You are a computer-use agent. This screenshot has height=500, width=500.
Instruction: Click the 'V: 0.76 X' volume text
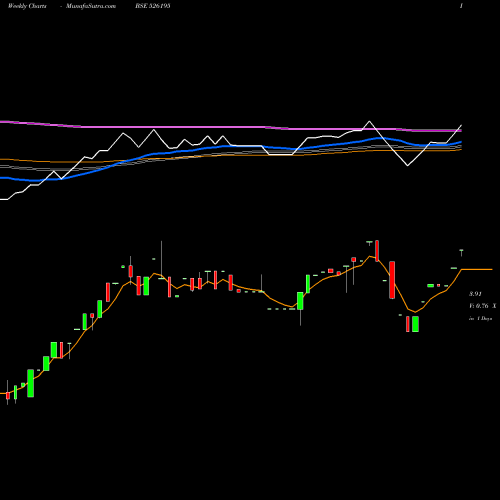click(483, 306)
